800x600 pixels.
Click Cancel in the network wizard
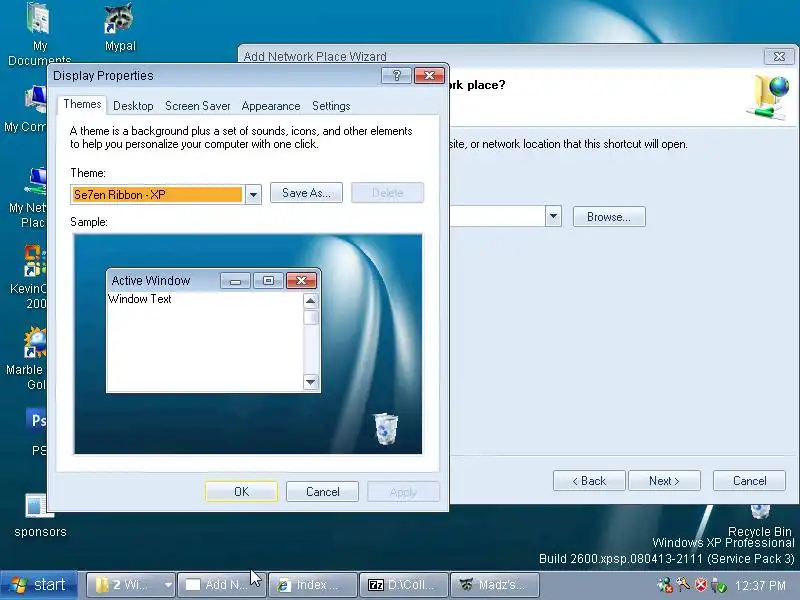pos(749,481)
